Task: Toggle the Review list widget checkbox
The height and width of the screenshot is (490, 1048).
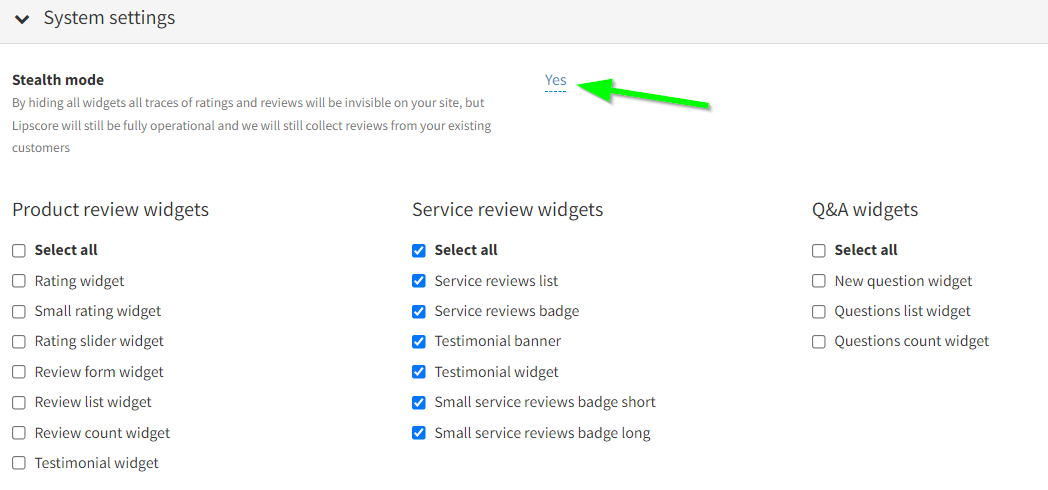Action: pyautogui.click(x=19, y=402)
